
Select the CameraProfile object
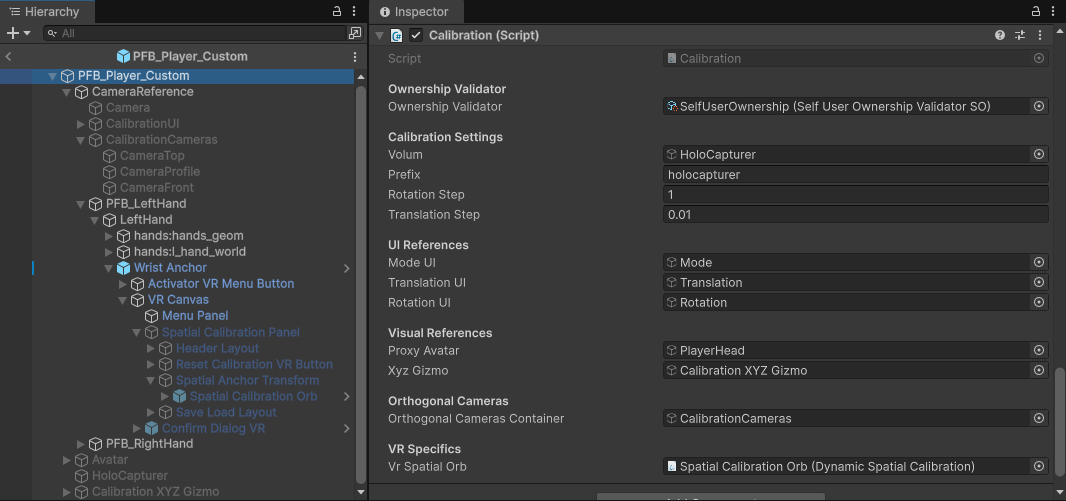pyautogui.click(x=160, y=171)
